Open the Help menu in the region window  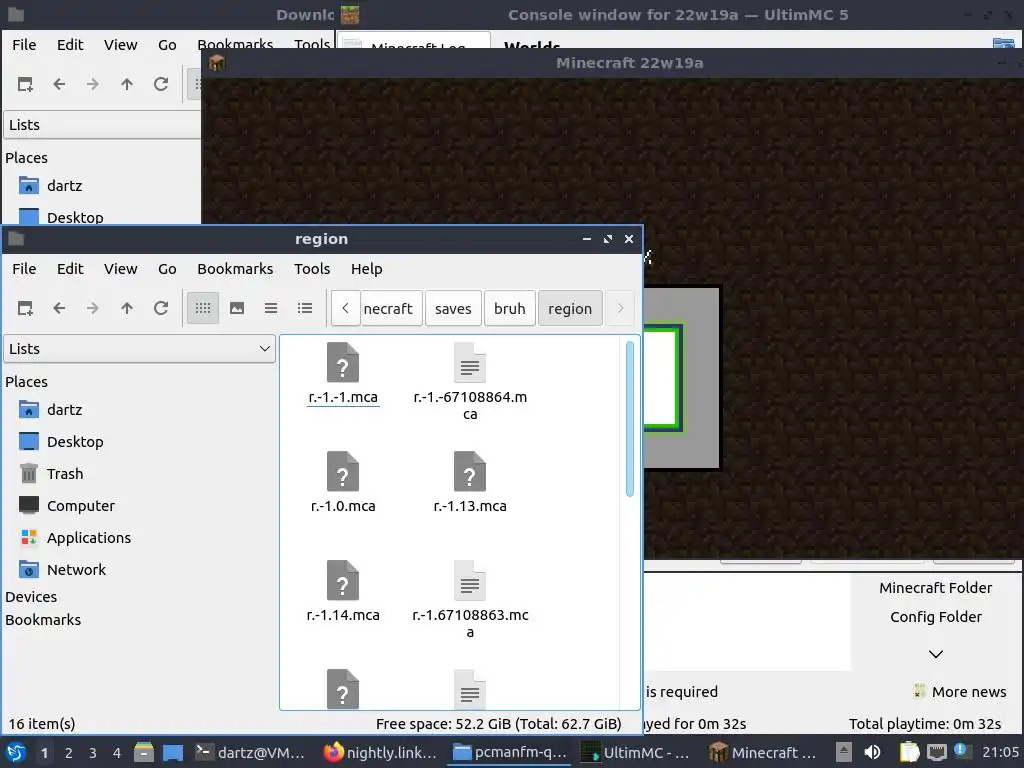pos(366,269)
